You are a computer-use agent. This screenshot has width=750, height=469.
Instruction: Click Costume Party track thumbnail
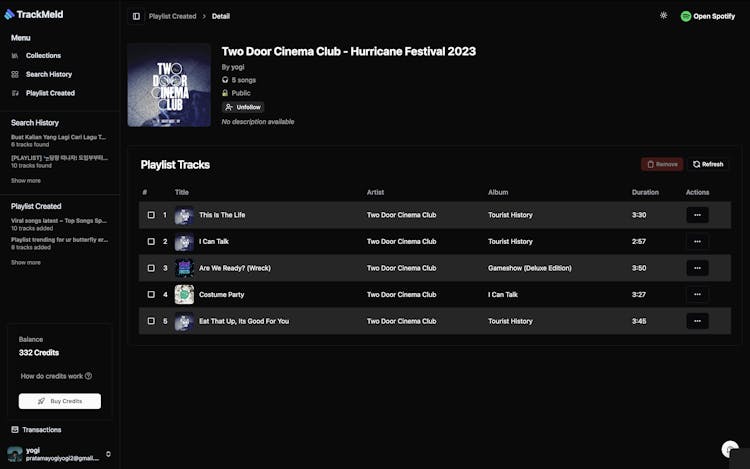coord(184,294)
